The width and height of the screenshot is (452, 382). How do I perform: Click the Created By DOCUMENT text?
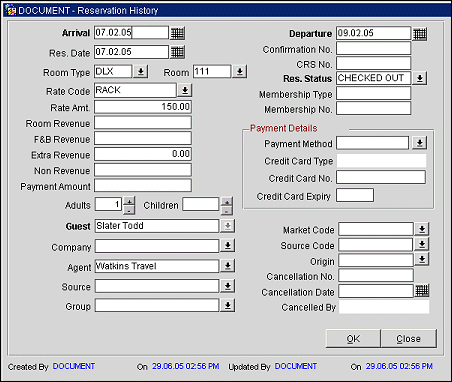(x=74, y=366)
